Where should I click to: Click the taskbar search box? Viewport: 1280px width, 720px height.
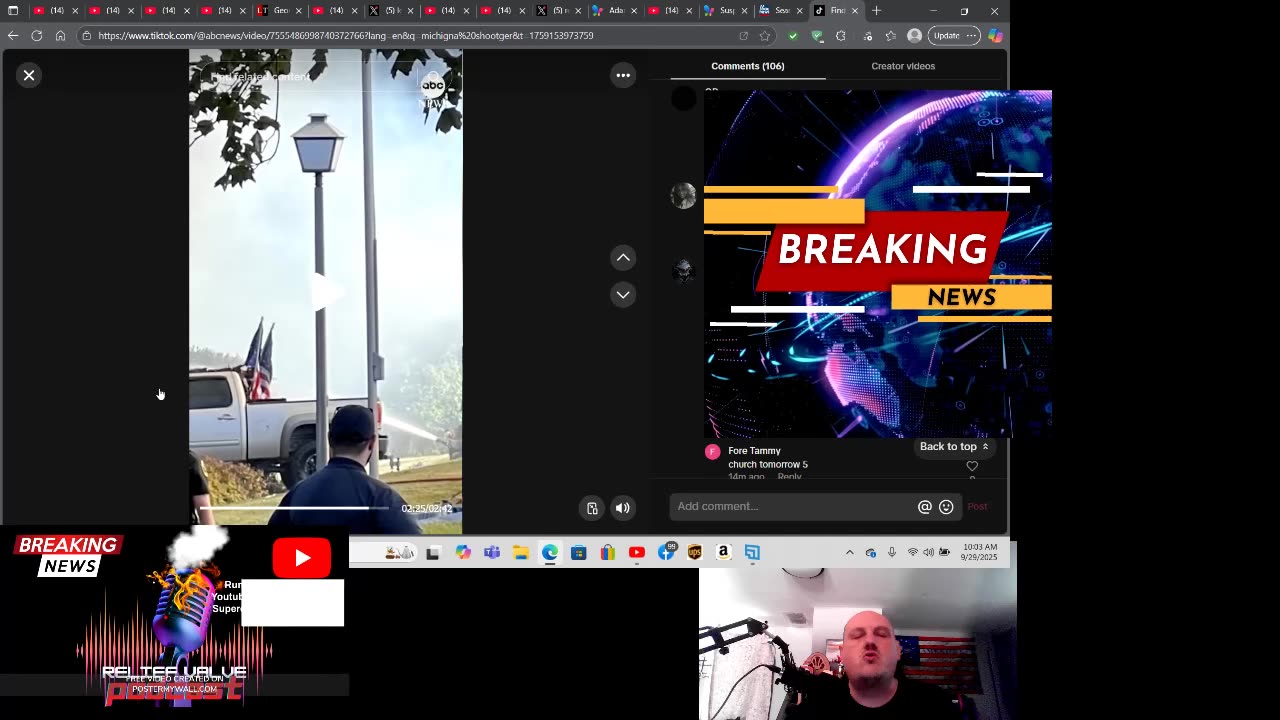tap(383, 553)
